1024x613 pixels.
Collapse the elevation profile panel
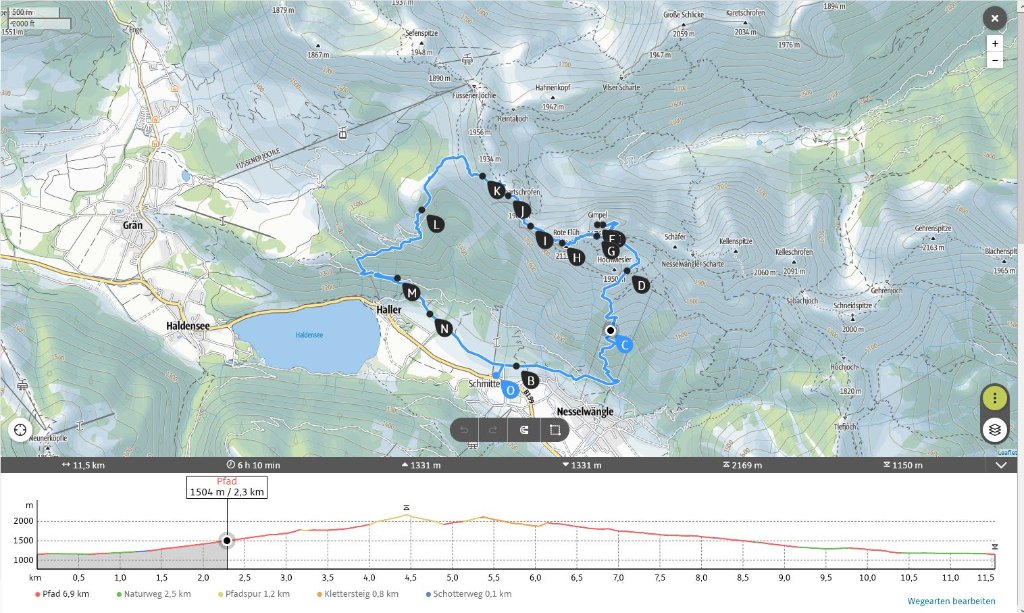pyautogui.click(x=1001, y=465)
